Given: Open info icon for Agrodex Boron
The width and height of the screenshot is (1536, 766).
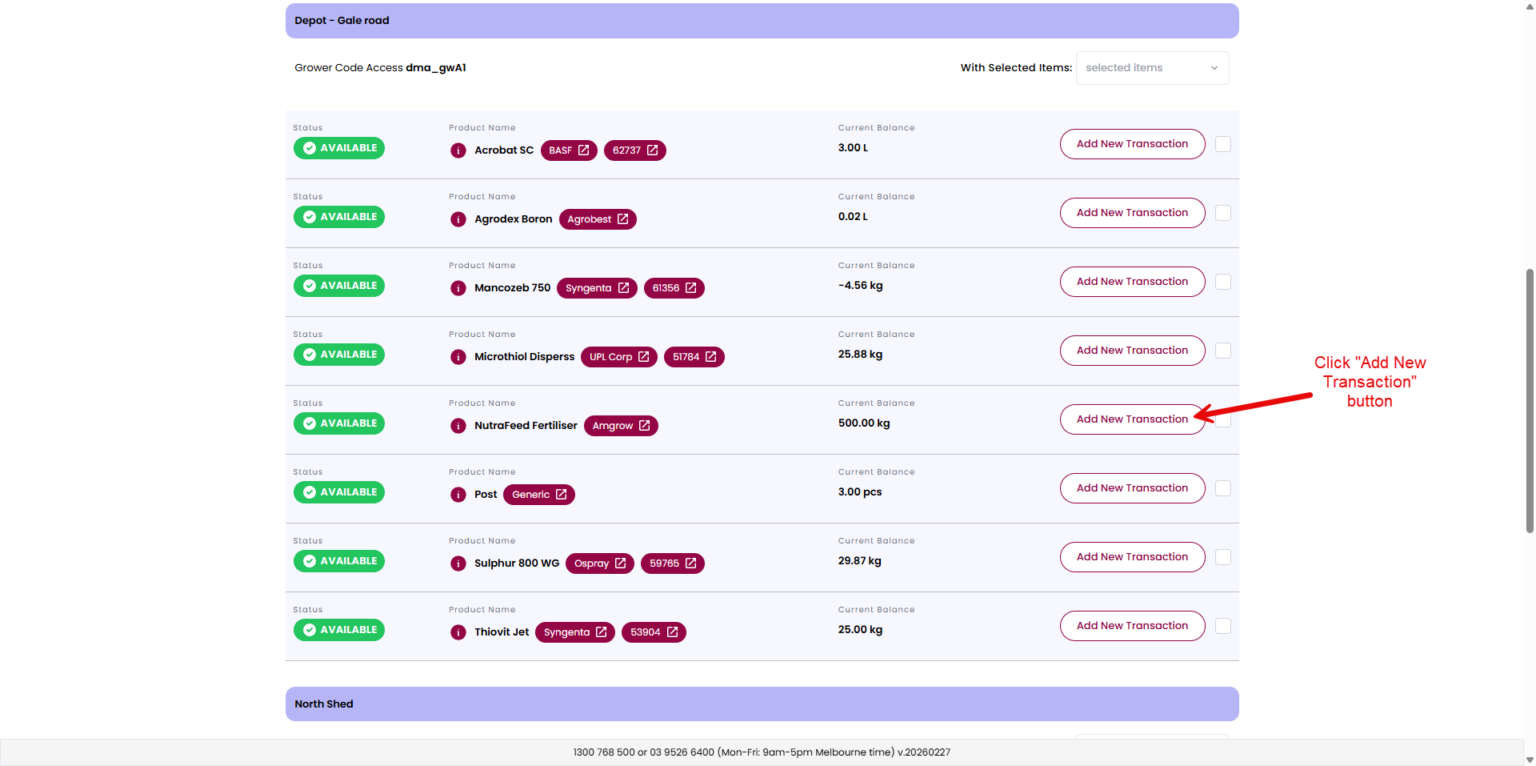Looking at the screenshot, I should pyautogui.click(x=458, y=219).
